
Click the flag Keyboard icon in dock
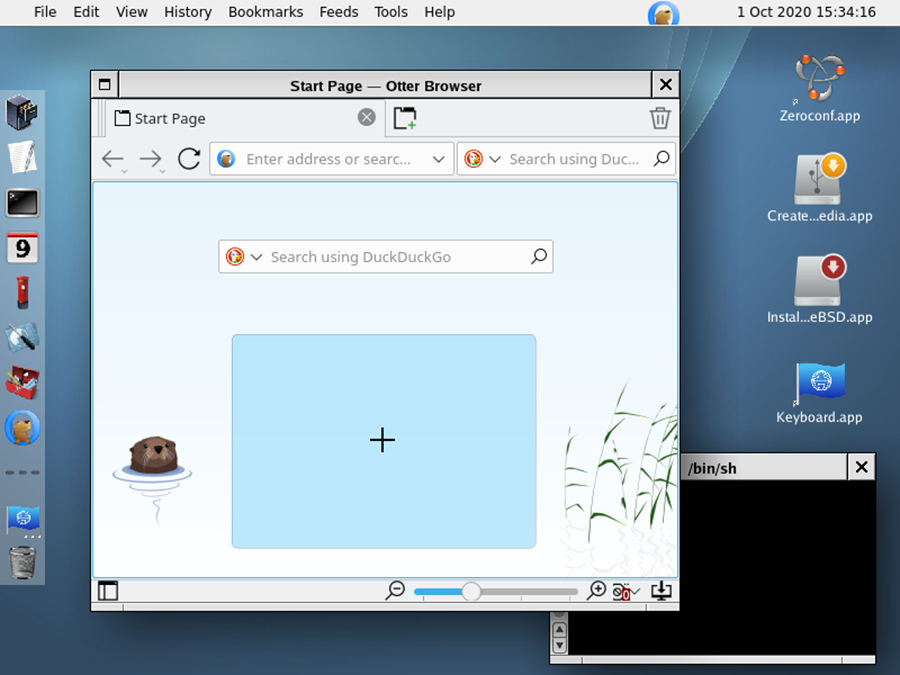[x=22, y=518]
